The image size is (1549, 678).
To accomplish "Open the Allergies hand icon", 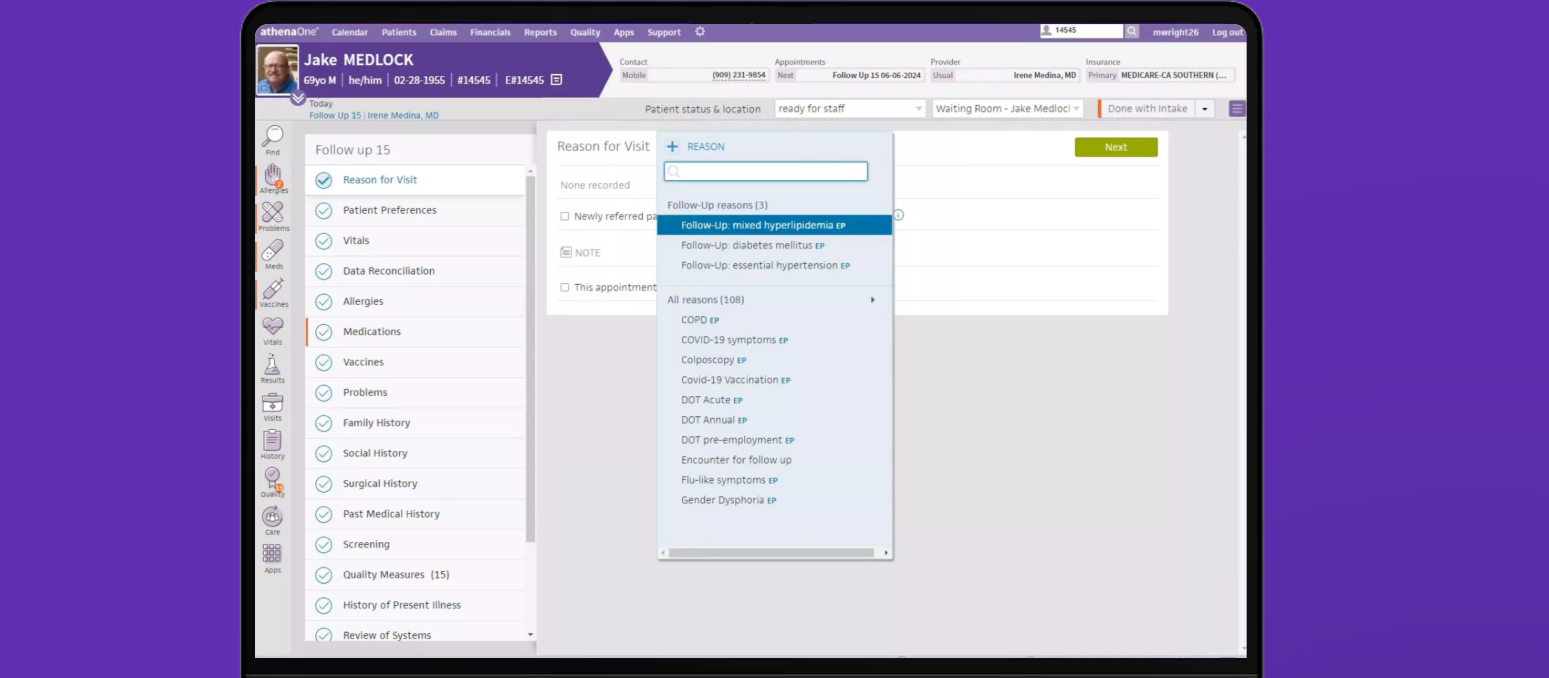I will [x=272, y=177].
